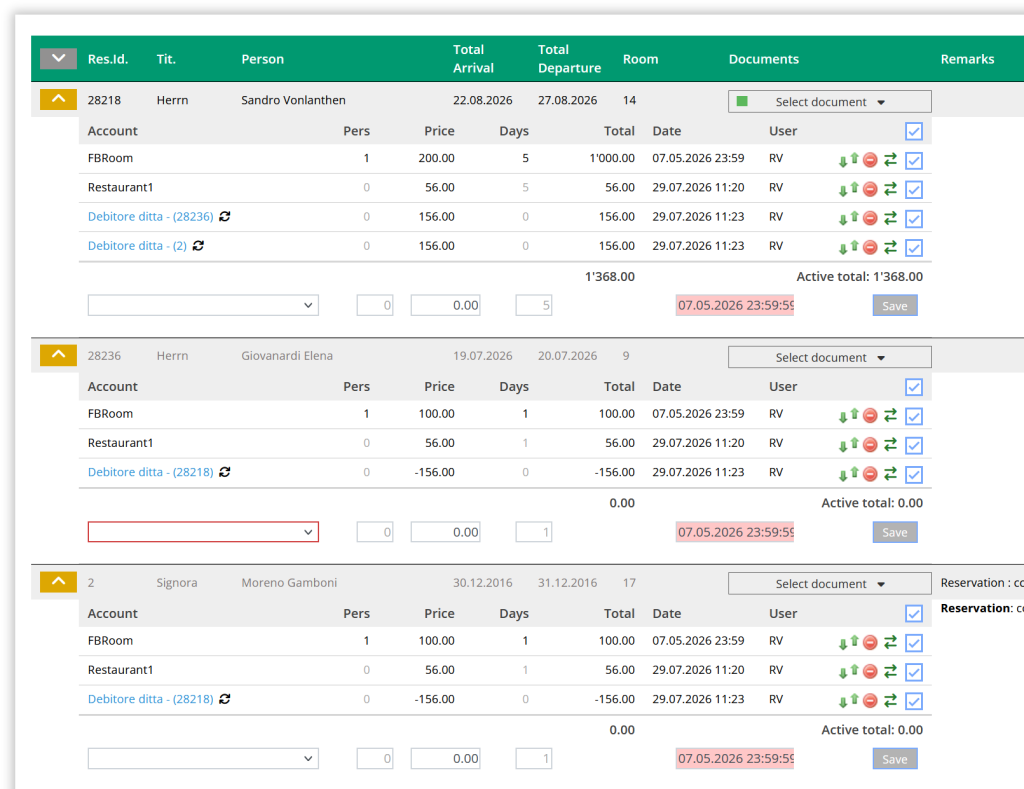Screen dimensions: 1024x789
Task: Click red delete icon on FBRoom row of reservation 28218
Action: coord(870,159)
